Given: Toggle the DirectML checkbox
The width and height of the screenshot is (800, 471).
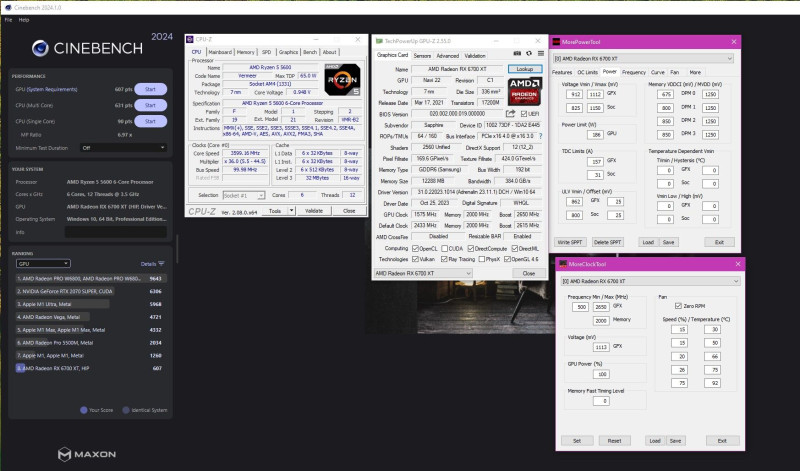Looking at the screenshot, I should pyautogui.click(x=514, y=249).
